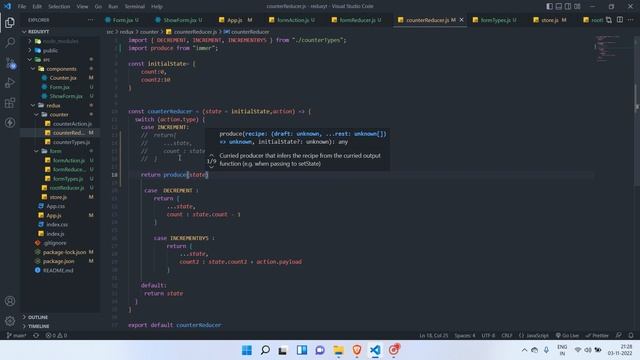640x360 pixels.
Task: Open the errors and warnings status indicator
Action: (56, 336)
